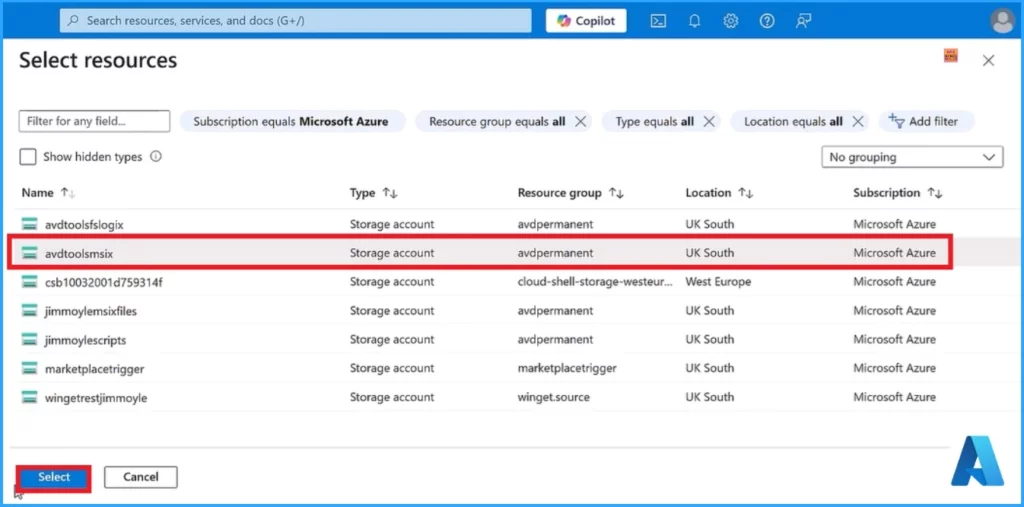Click storage icon beside jimmoylemsixfiles
This screenshot has height=507, width=1024.
coord(29,310)
